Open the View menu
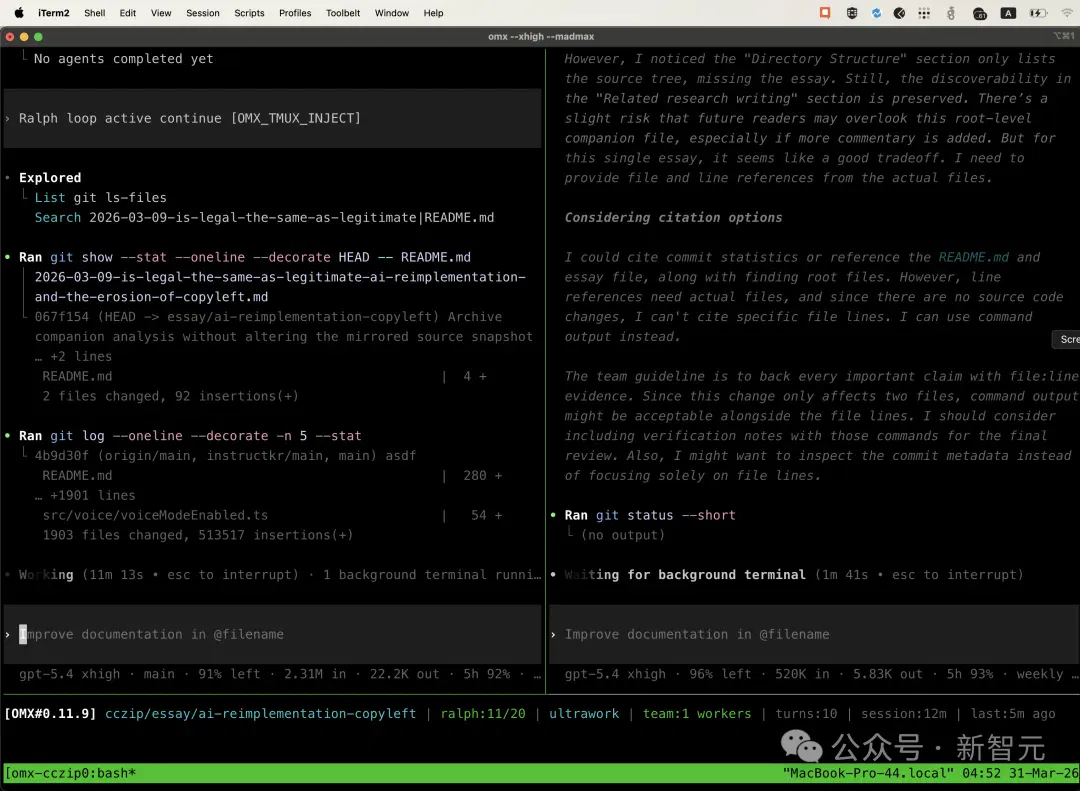 (160, 12)
